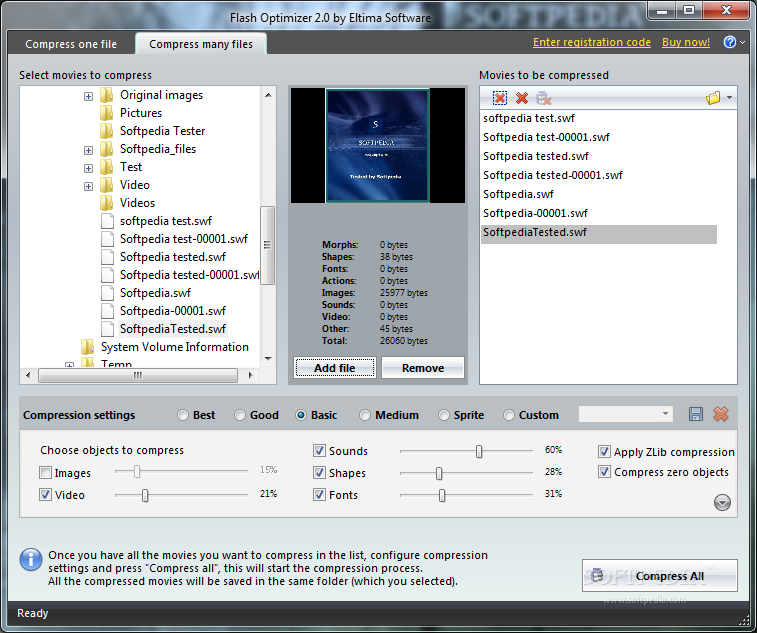Viewport: 757px width, 633px height.
Task: Open the compression preset combo box
Action: pyautogui.click(x=626, y=414)
